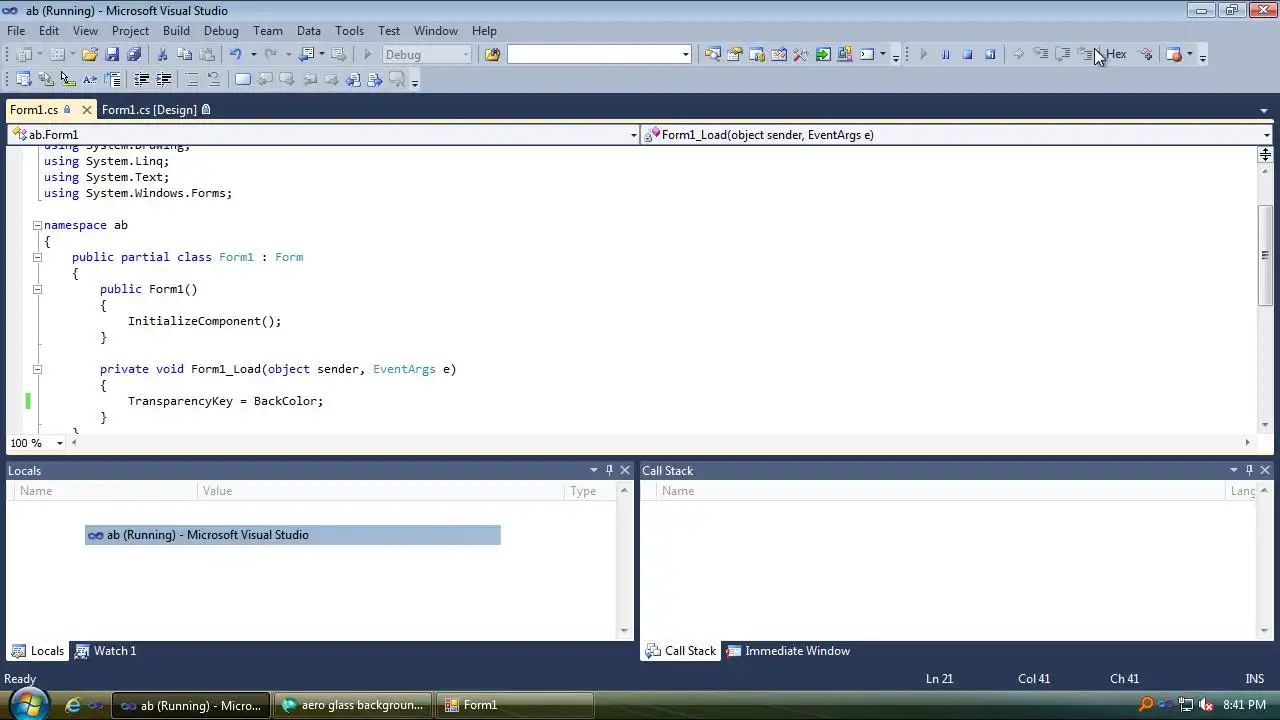This screenshot has width=1280, height=720.
Task: Click the code editor vertical scrollbar thumb
Action: click(x=1265, y=255)
